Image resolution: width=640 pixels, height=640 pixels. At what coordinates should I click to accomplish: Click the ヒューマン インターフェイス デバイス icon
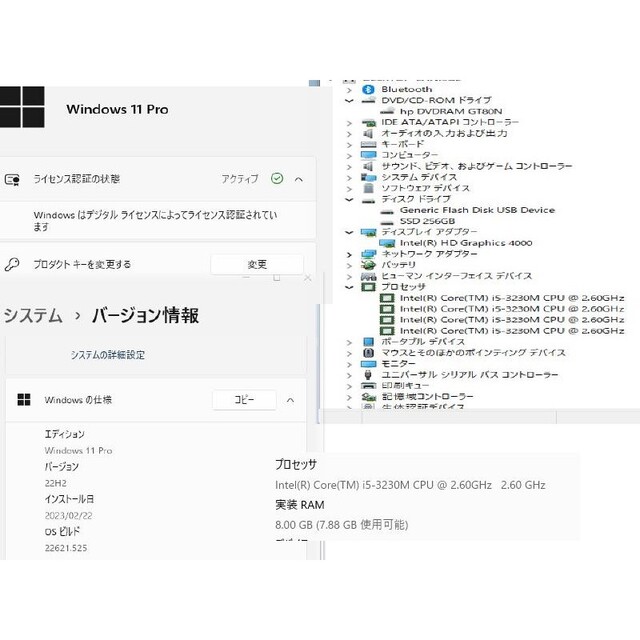pyautogui.click(x=368, y=276)
